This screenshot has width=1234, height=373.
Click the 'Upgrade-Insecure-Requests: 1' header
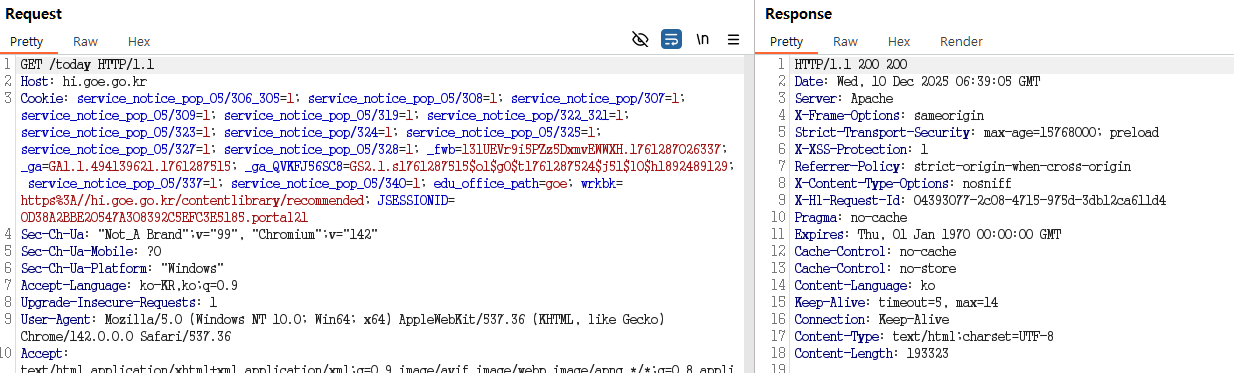118,303
